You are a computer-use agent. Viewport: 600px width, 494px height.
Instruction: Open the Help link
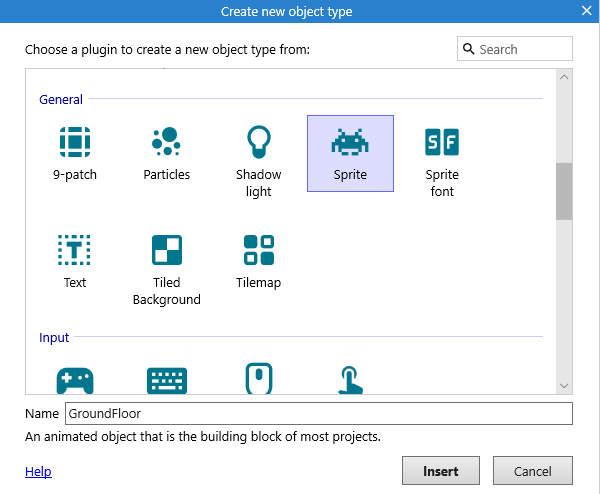(38, 471)
